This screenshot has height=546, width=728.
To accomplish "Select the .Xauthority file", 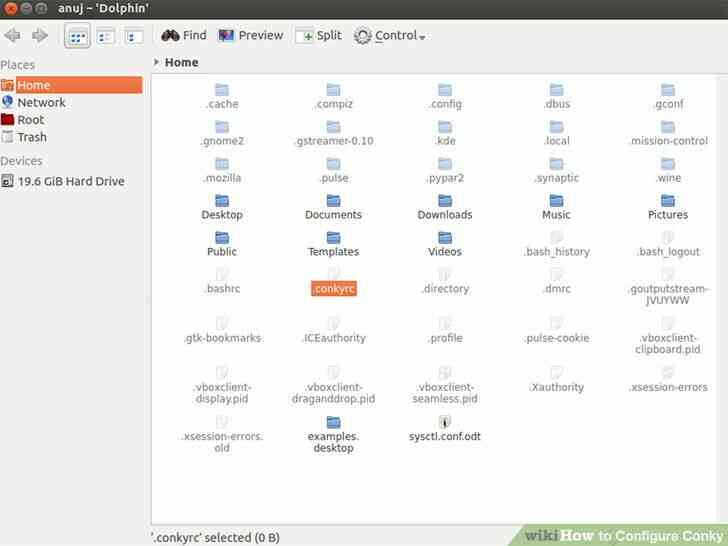I will tap(556, 380).
